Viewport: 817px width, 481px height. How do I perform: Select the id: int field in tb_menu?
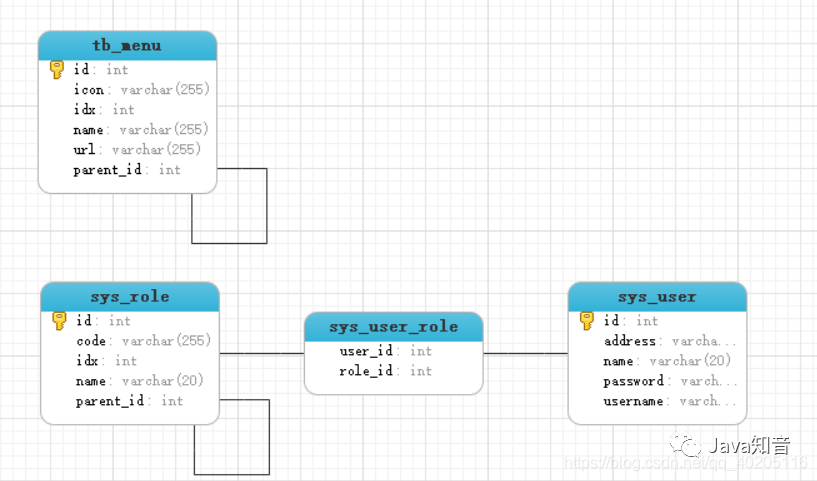(101, 69)
